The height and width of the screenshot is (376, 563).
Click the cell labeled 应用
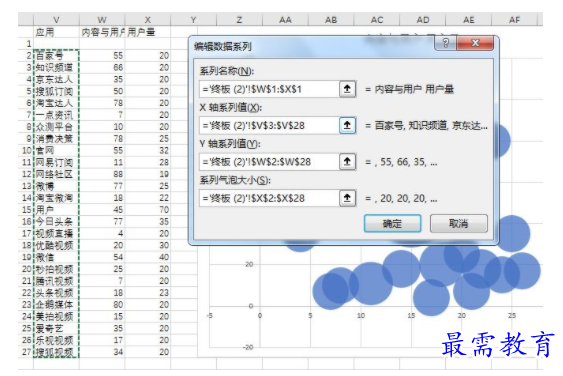(56, 32)
